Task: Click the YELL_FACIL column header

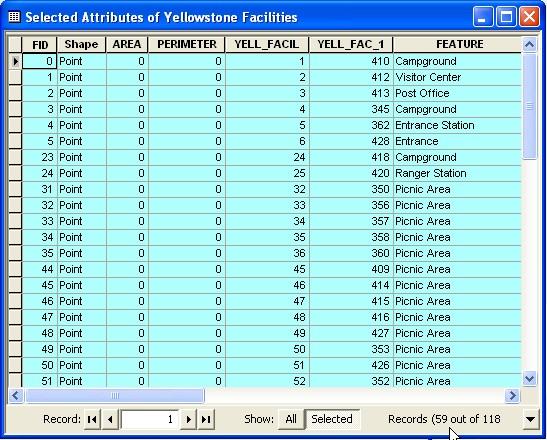Action: tap(267, 44)
